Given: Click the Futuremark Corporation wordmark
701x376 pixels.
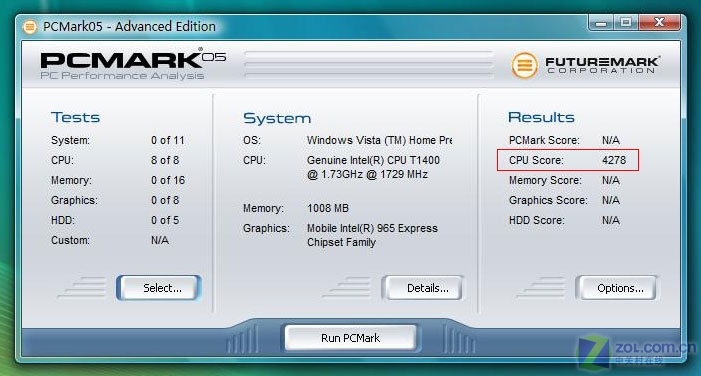Looking at the screenshot, I should point(602,65).
